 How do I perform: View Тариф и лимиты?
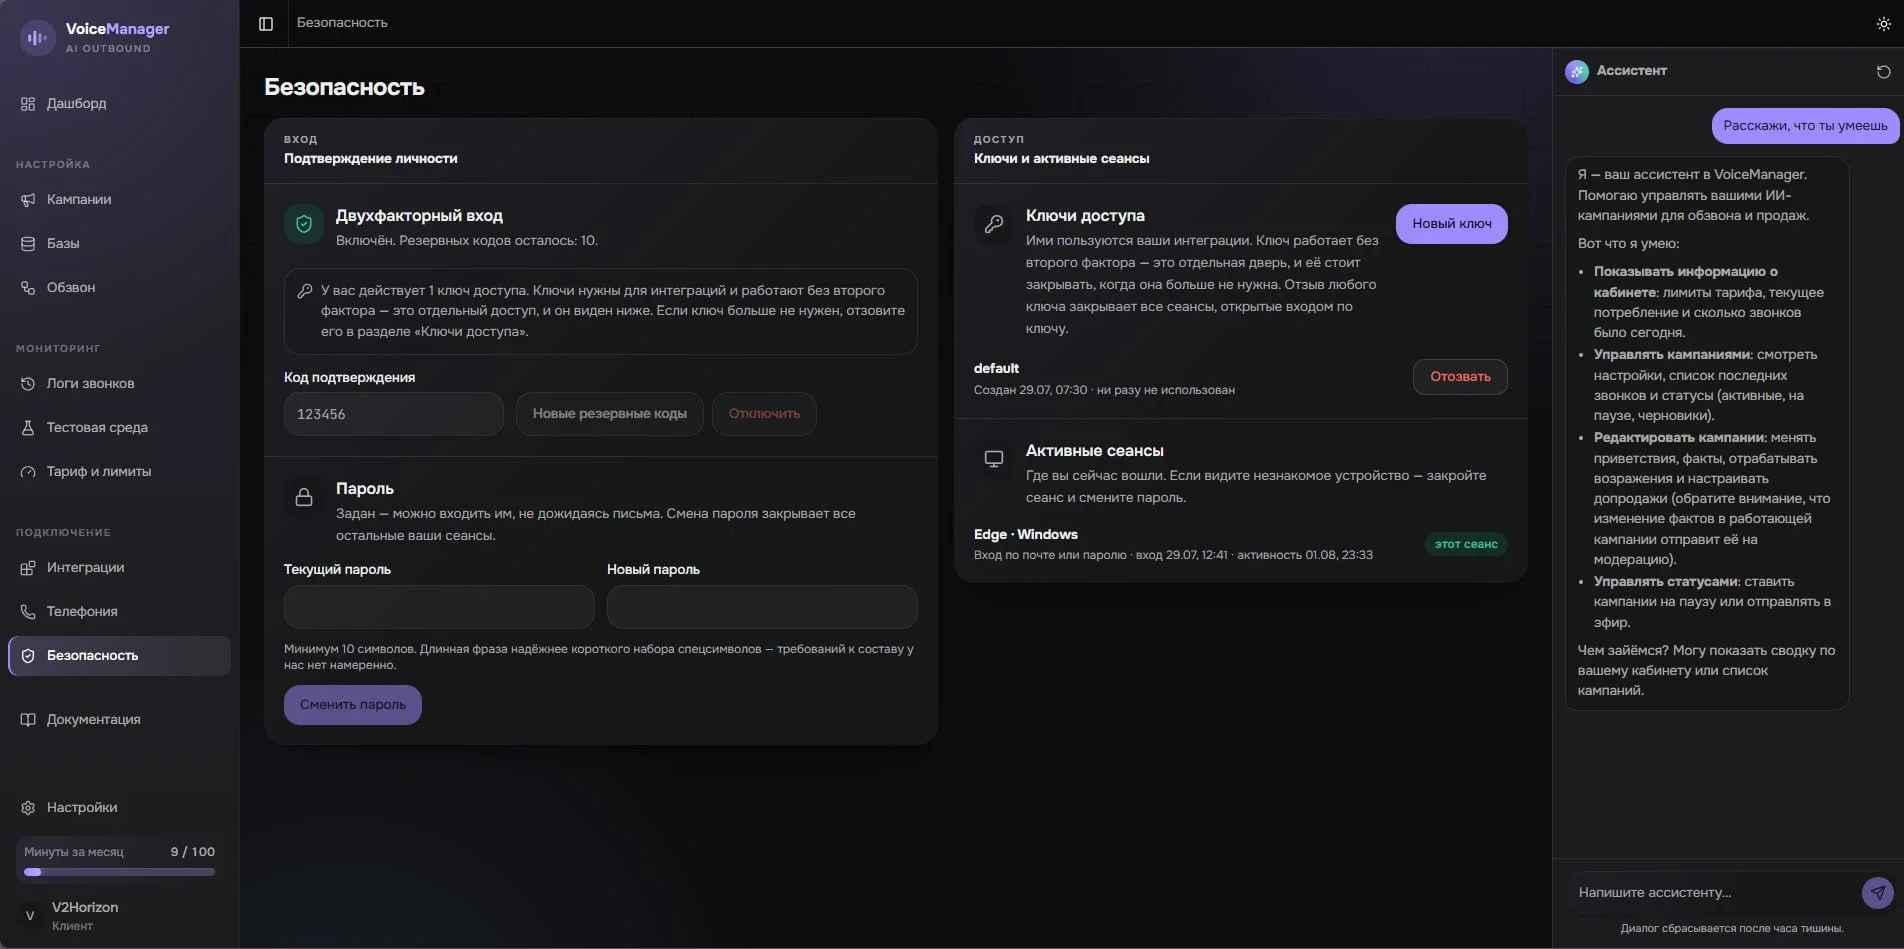point(119,471)
